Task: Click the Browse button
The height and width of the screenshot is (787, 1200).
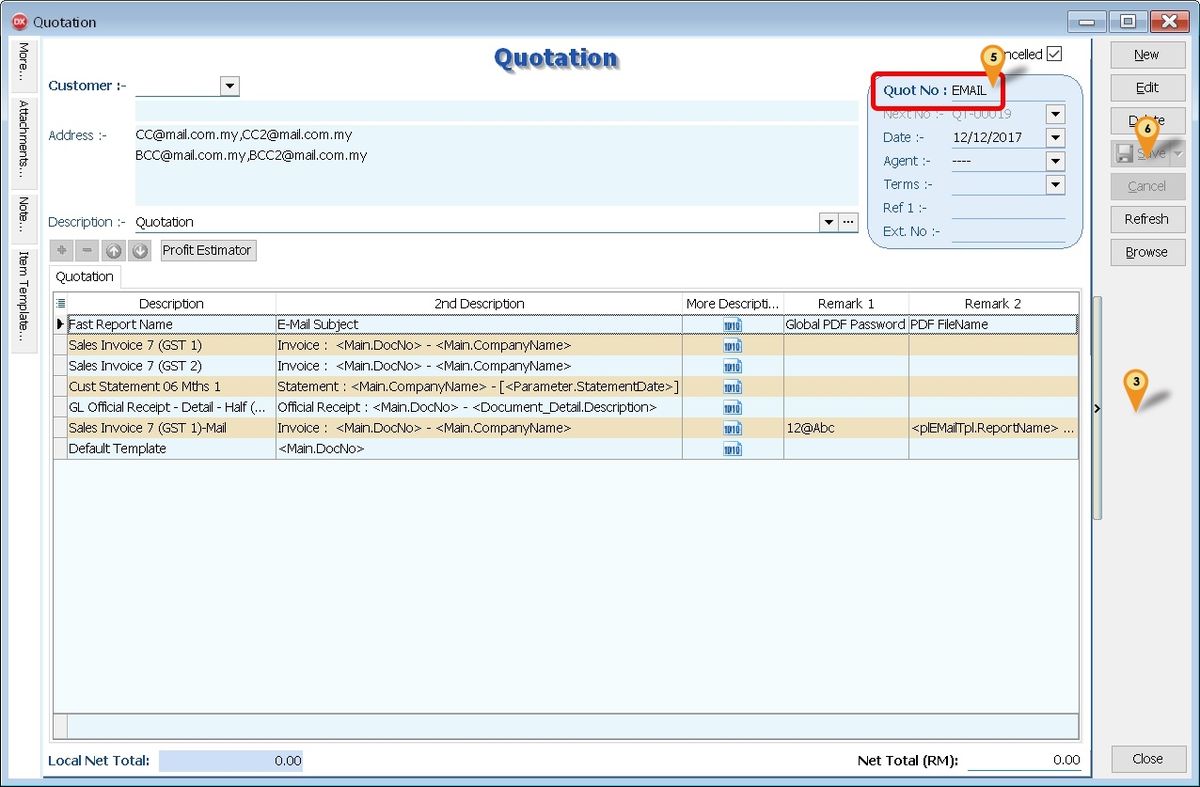Action: 1146,252
